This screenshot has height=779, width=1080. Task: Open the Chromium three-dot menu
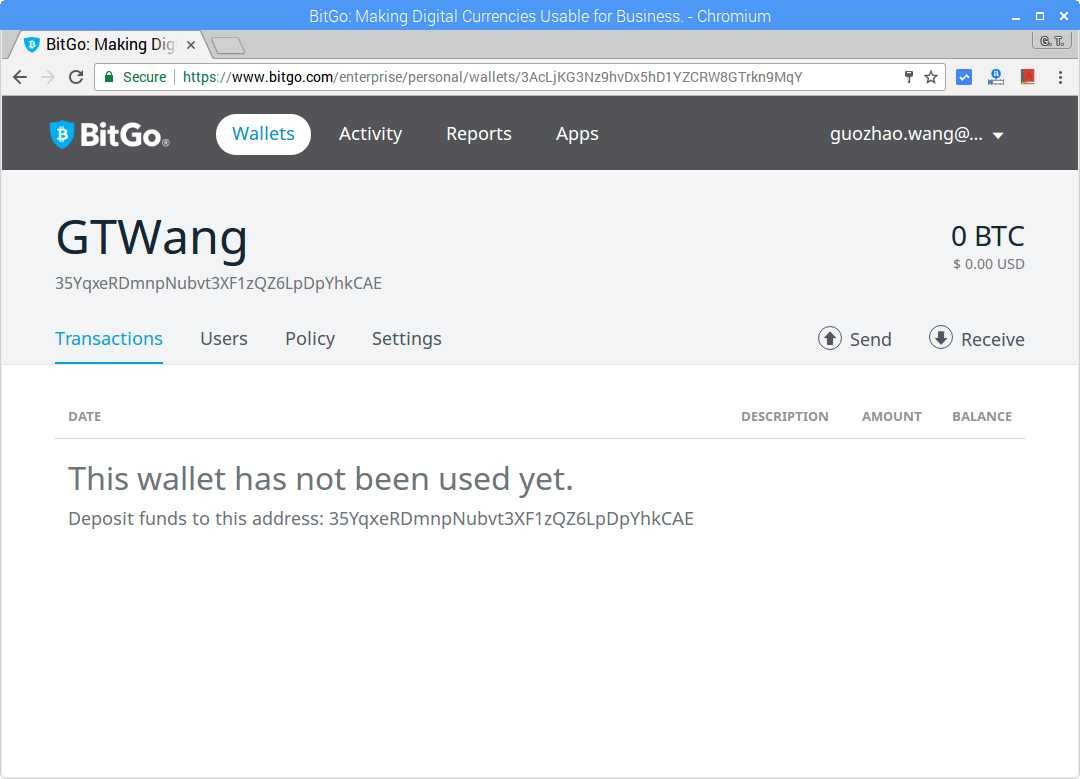[1061, 76]
